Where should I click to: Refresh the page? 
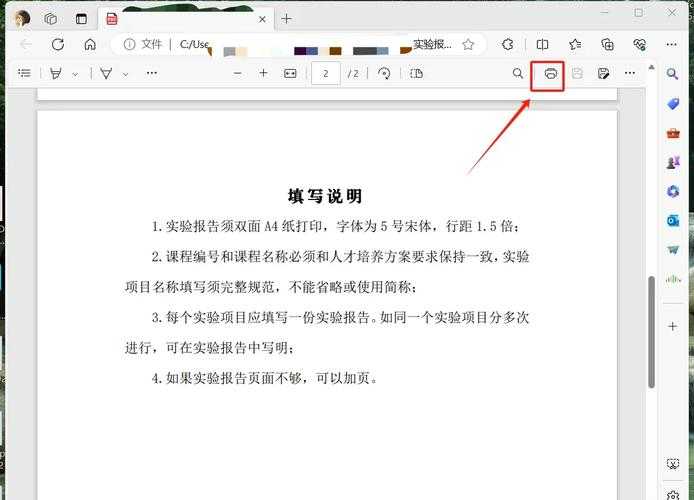(58, 44)
